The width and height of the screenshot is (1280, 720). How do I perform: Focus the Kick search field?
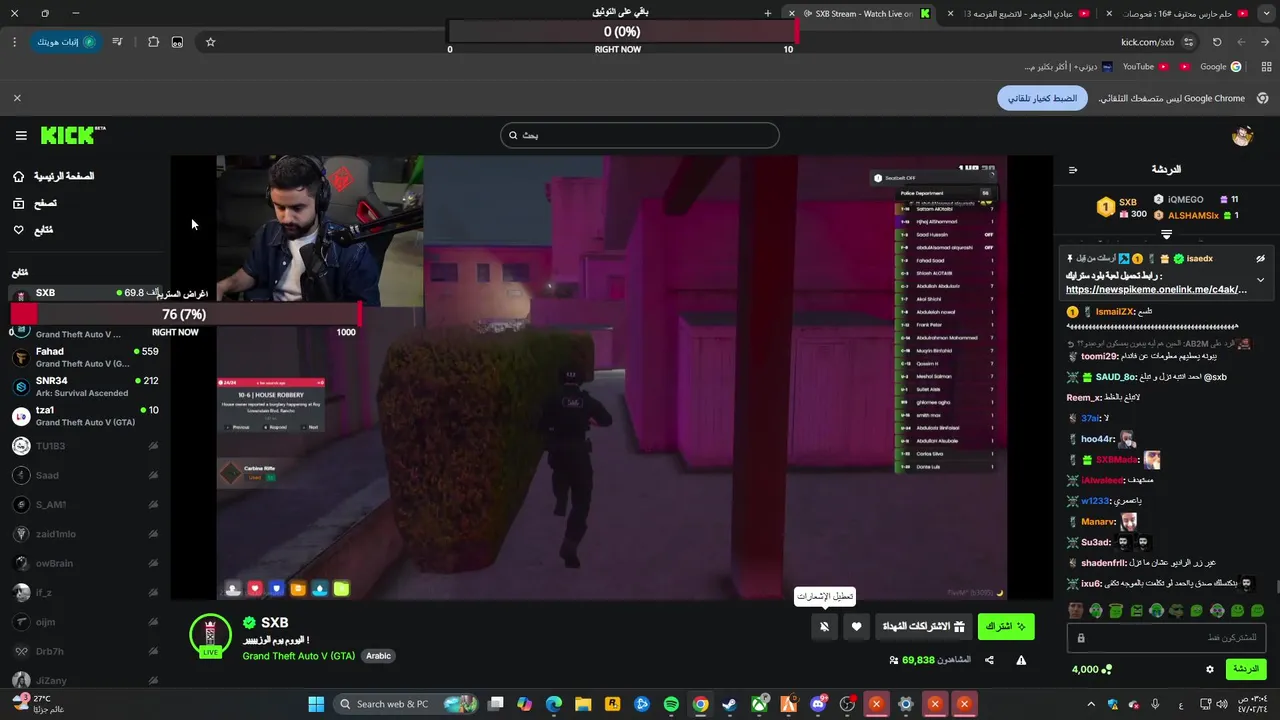[x=640, y=135]
